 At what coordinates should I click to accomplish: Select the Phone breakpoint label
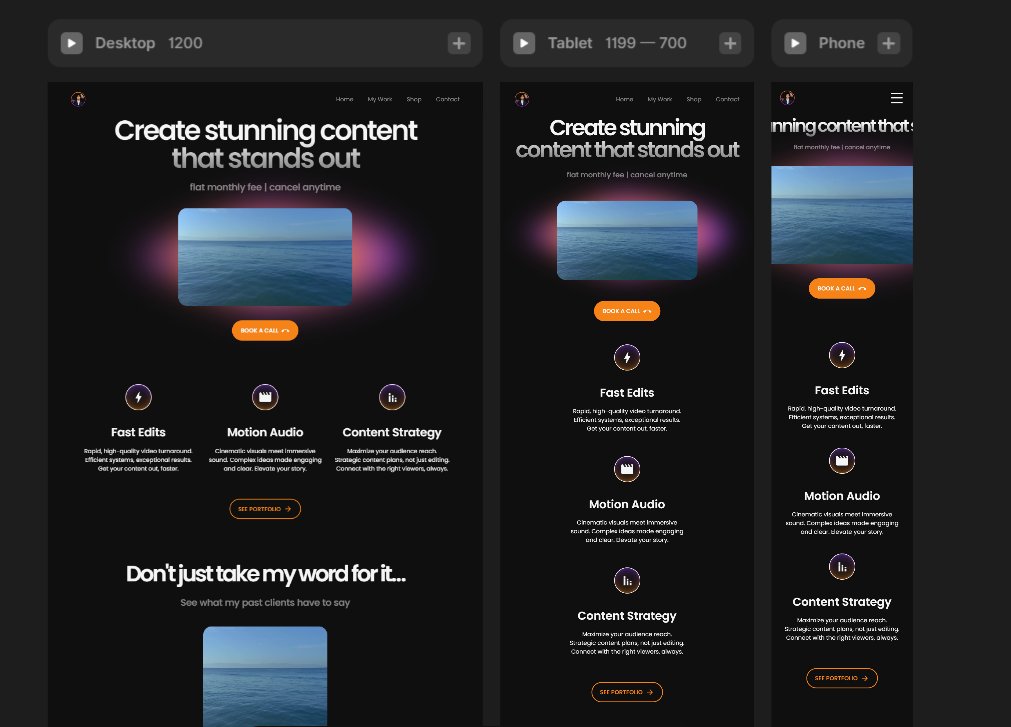[x=841, y=43]
